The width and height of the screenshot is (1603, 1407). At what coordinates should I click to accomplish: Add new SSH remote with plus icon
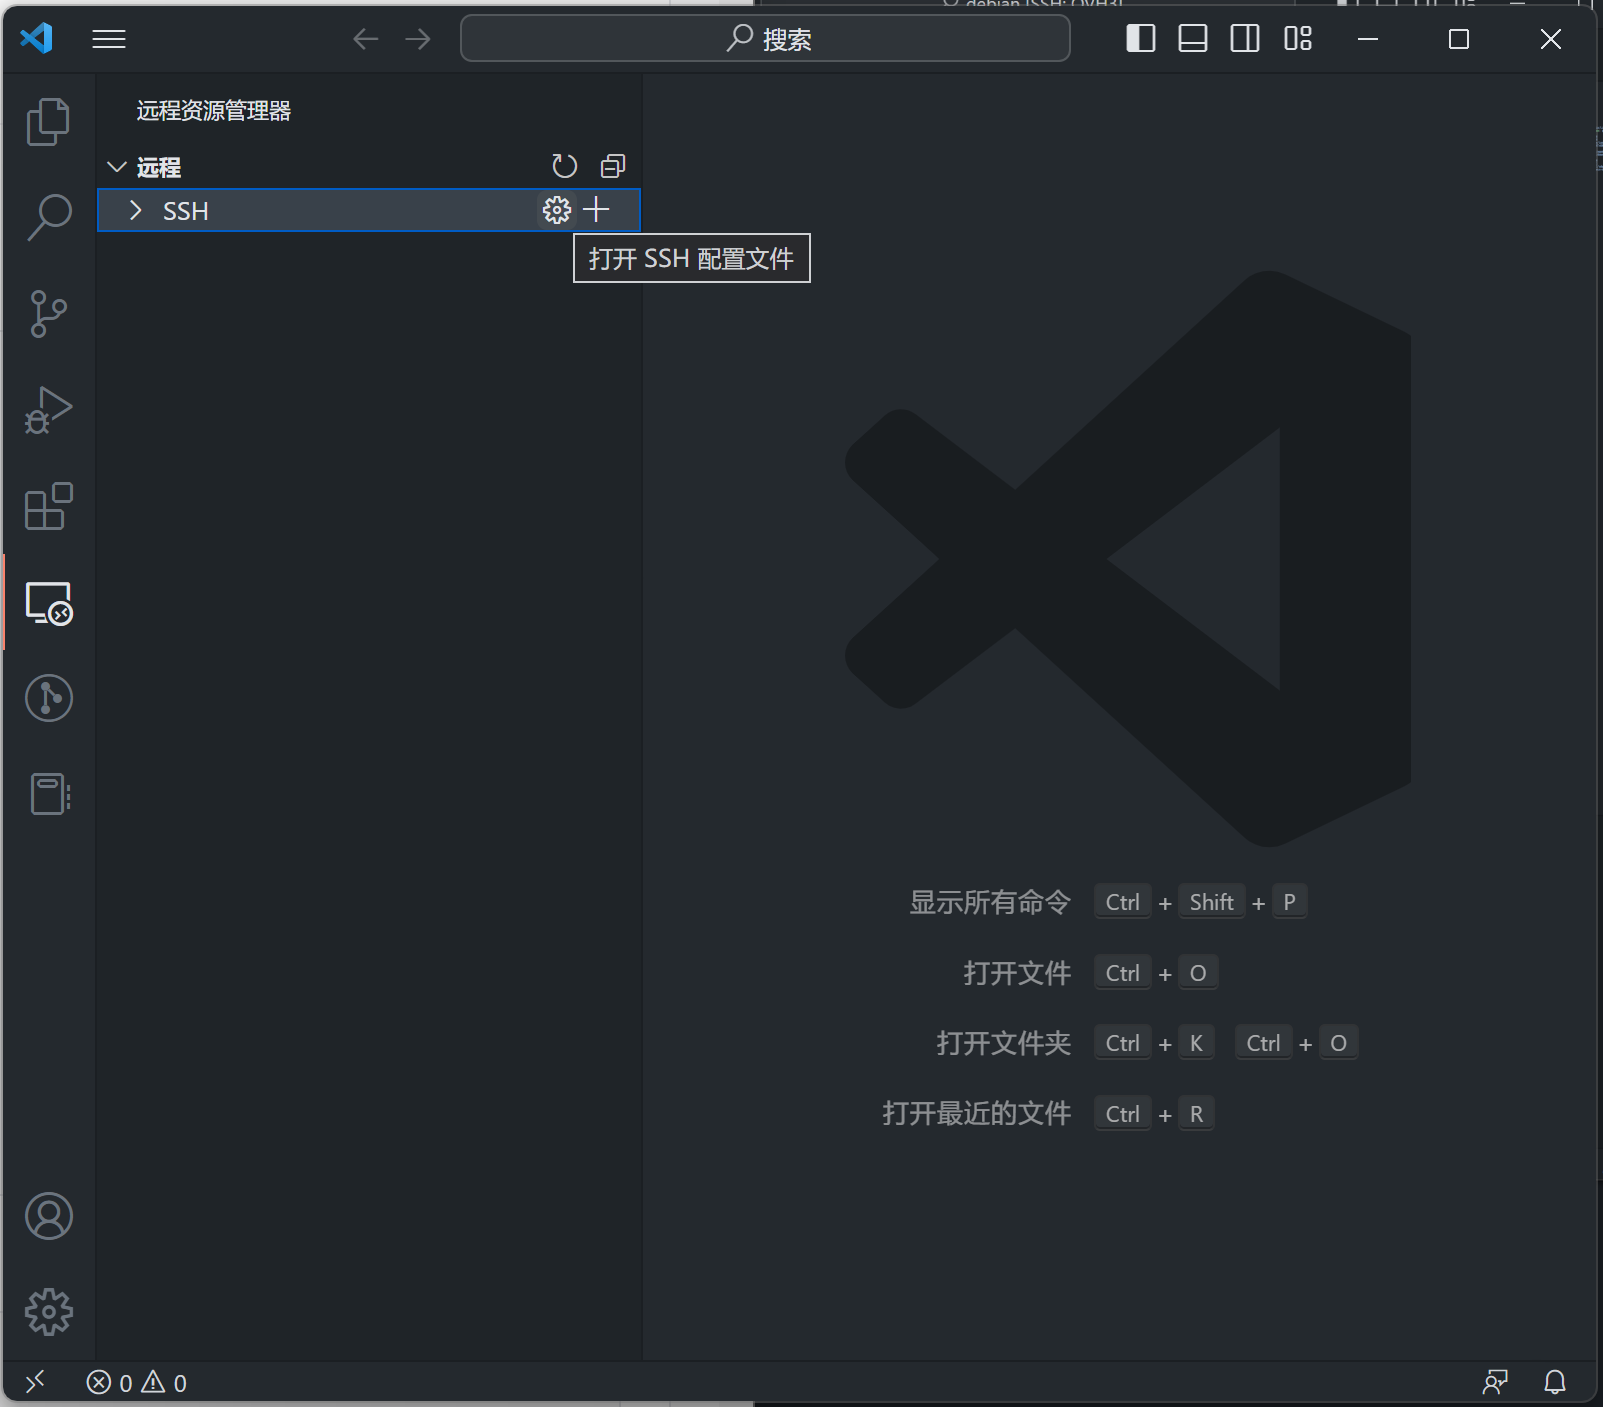tap(597, 210)
